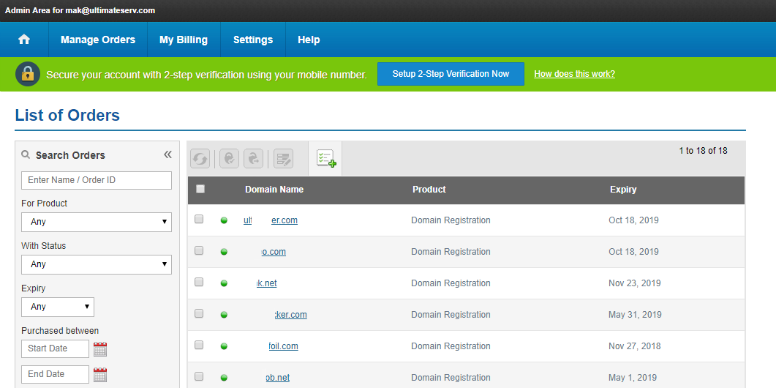The height and width of the screenshot is (388, 776).
Task: Open the Expiry filter dropdown
Action: tap(57, 307)
